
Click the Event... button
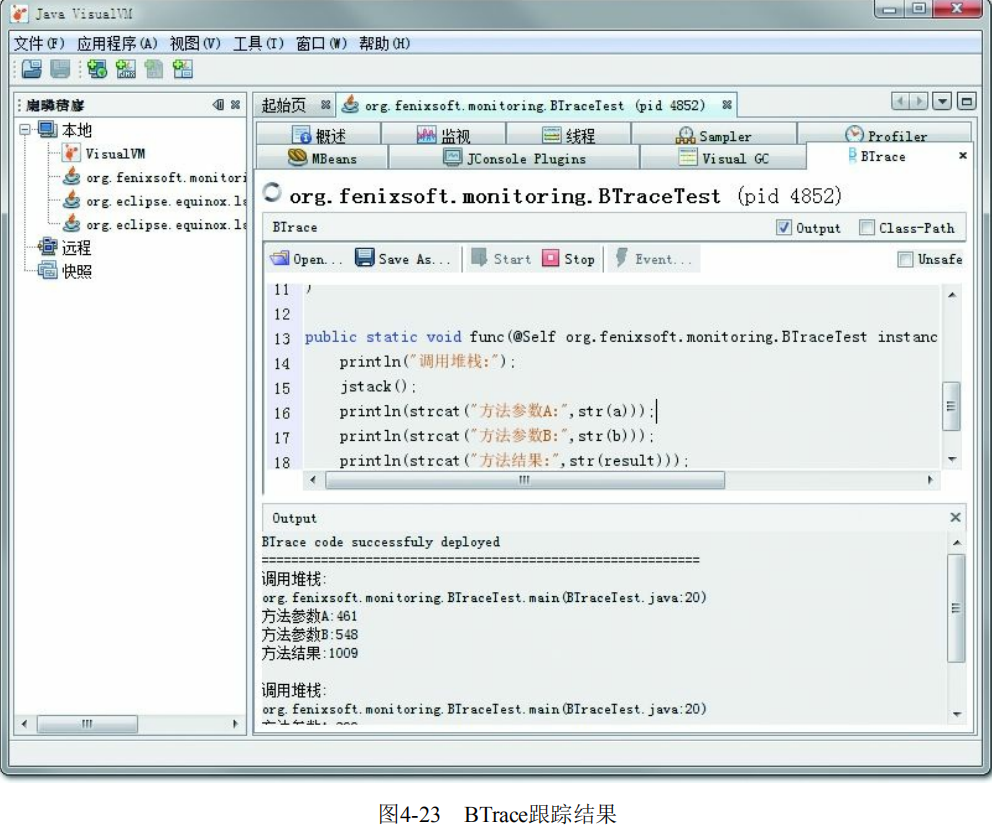654,259
